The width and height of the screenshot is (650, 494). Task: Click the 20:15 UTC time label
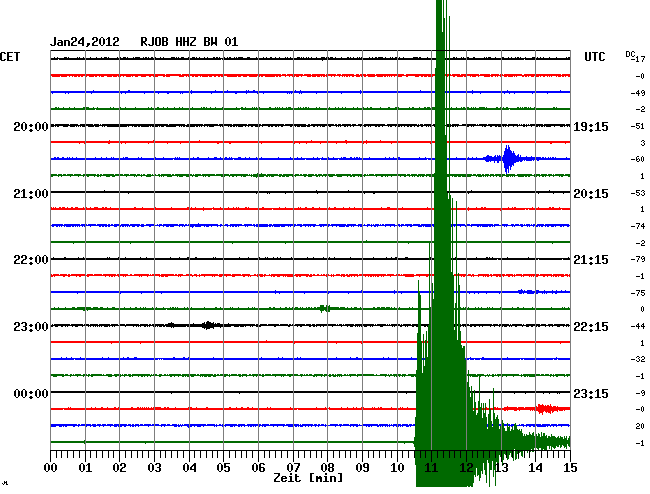pos(591,194)
